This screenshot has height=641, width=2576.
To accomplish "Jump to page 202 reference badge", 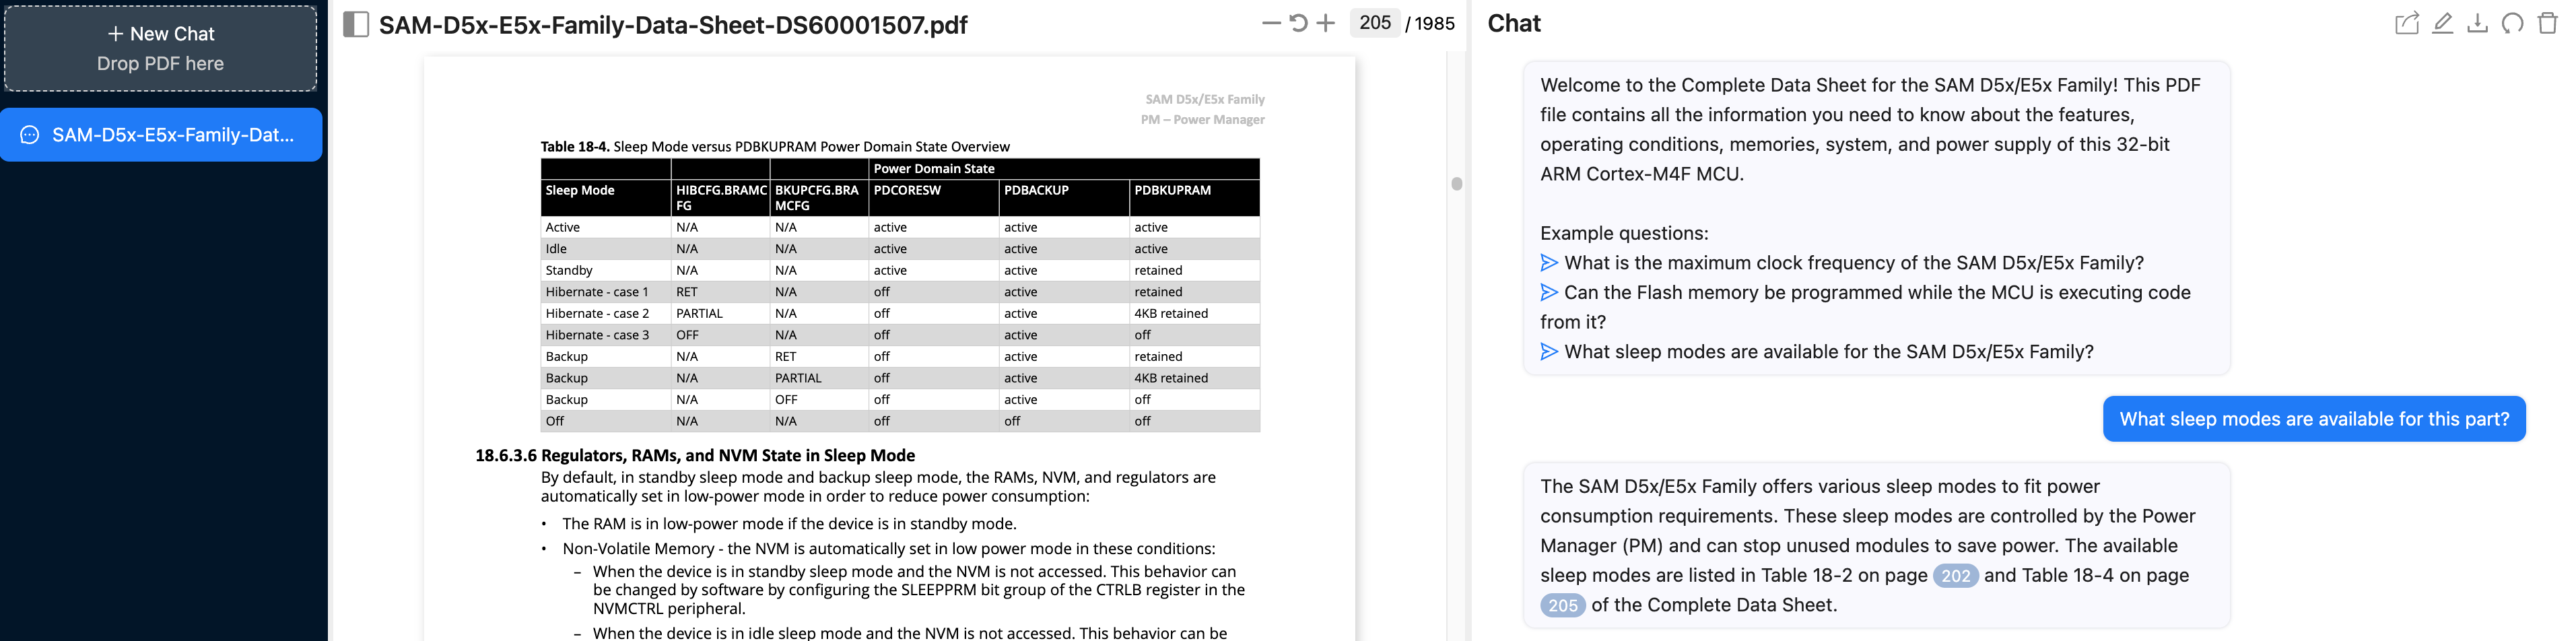I will click(1955, 576).
